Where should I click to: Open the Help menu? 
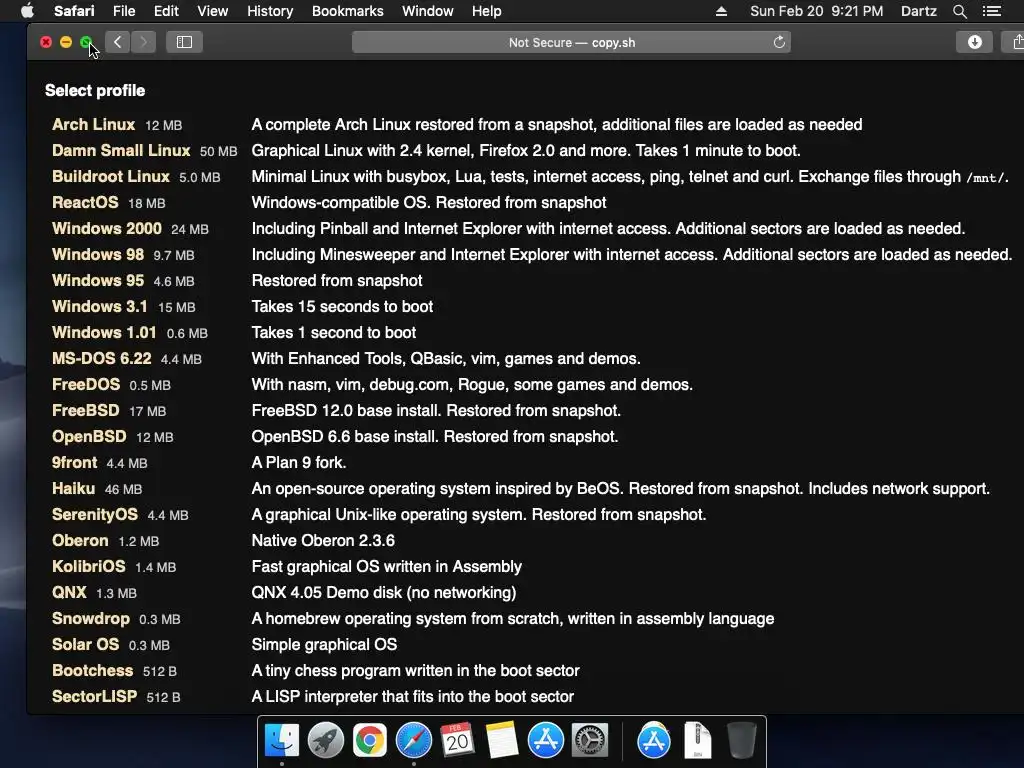(x=487, y=11)
